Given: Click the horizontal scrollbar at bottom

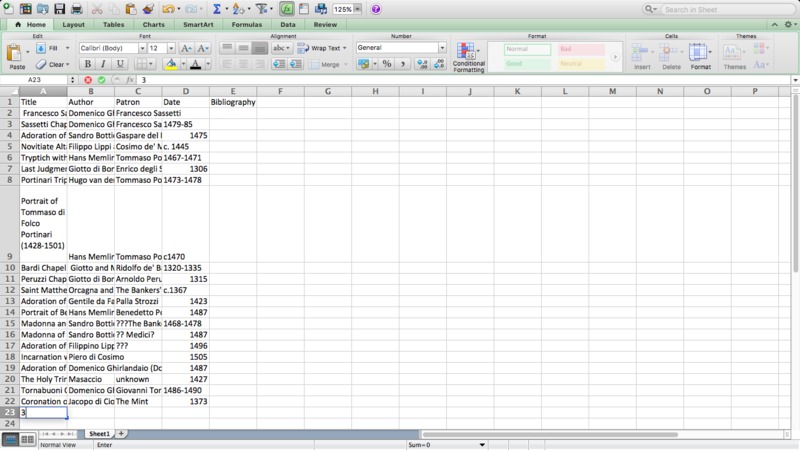Looking at the screenshot, I should pyautogui.click(x=550, y=434).
